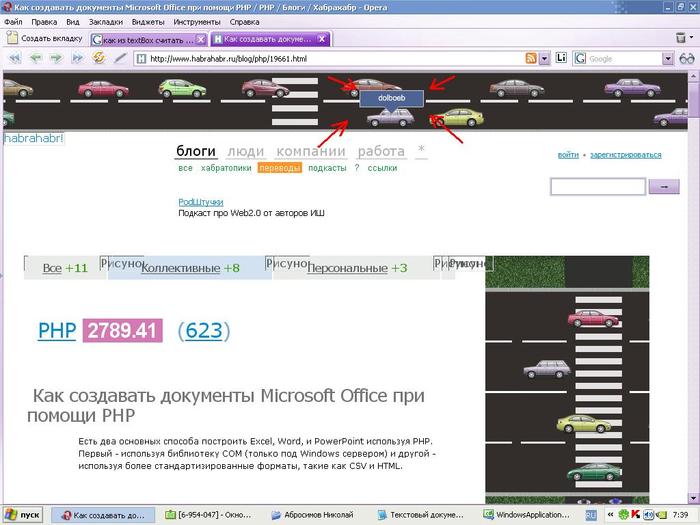Open the работа section
Image resolution: width=700 pixels, height=525 pixels.
pyautogui.click(x=381, y=152)
